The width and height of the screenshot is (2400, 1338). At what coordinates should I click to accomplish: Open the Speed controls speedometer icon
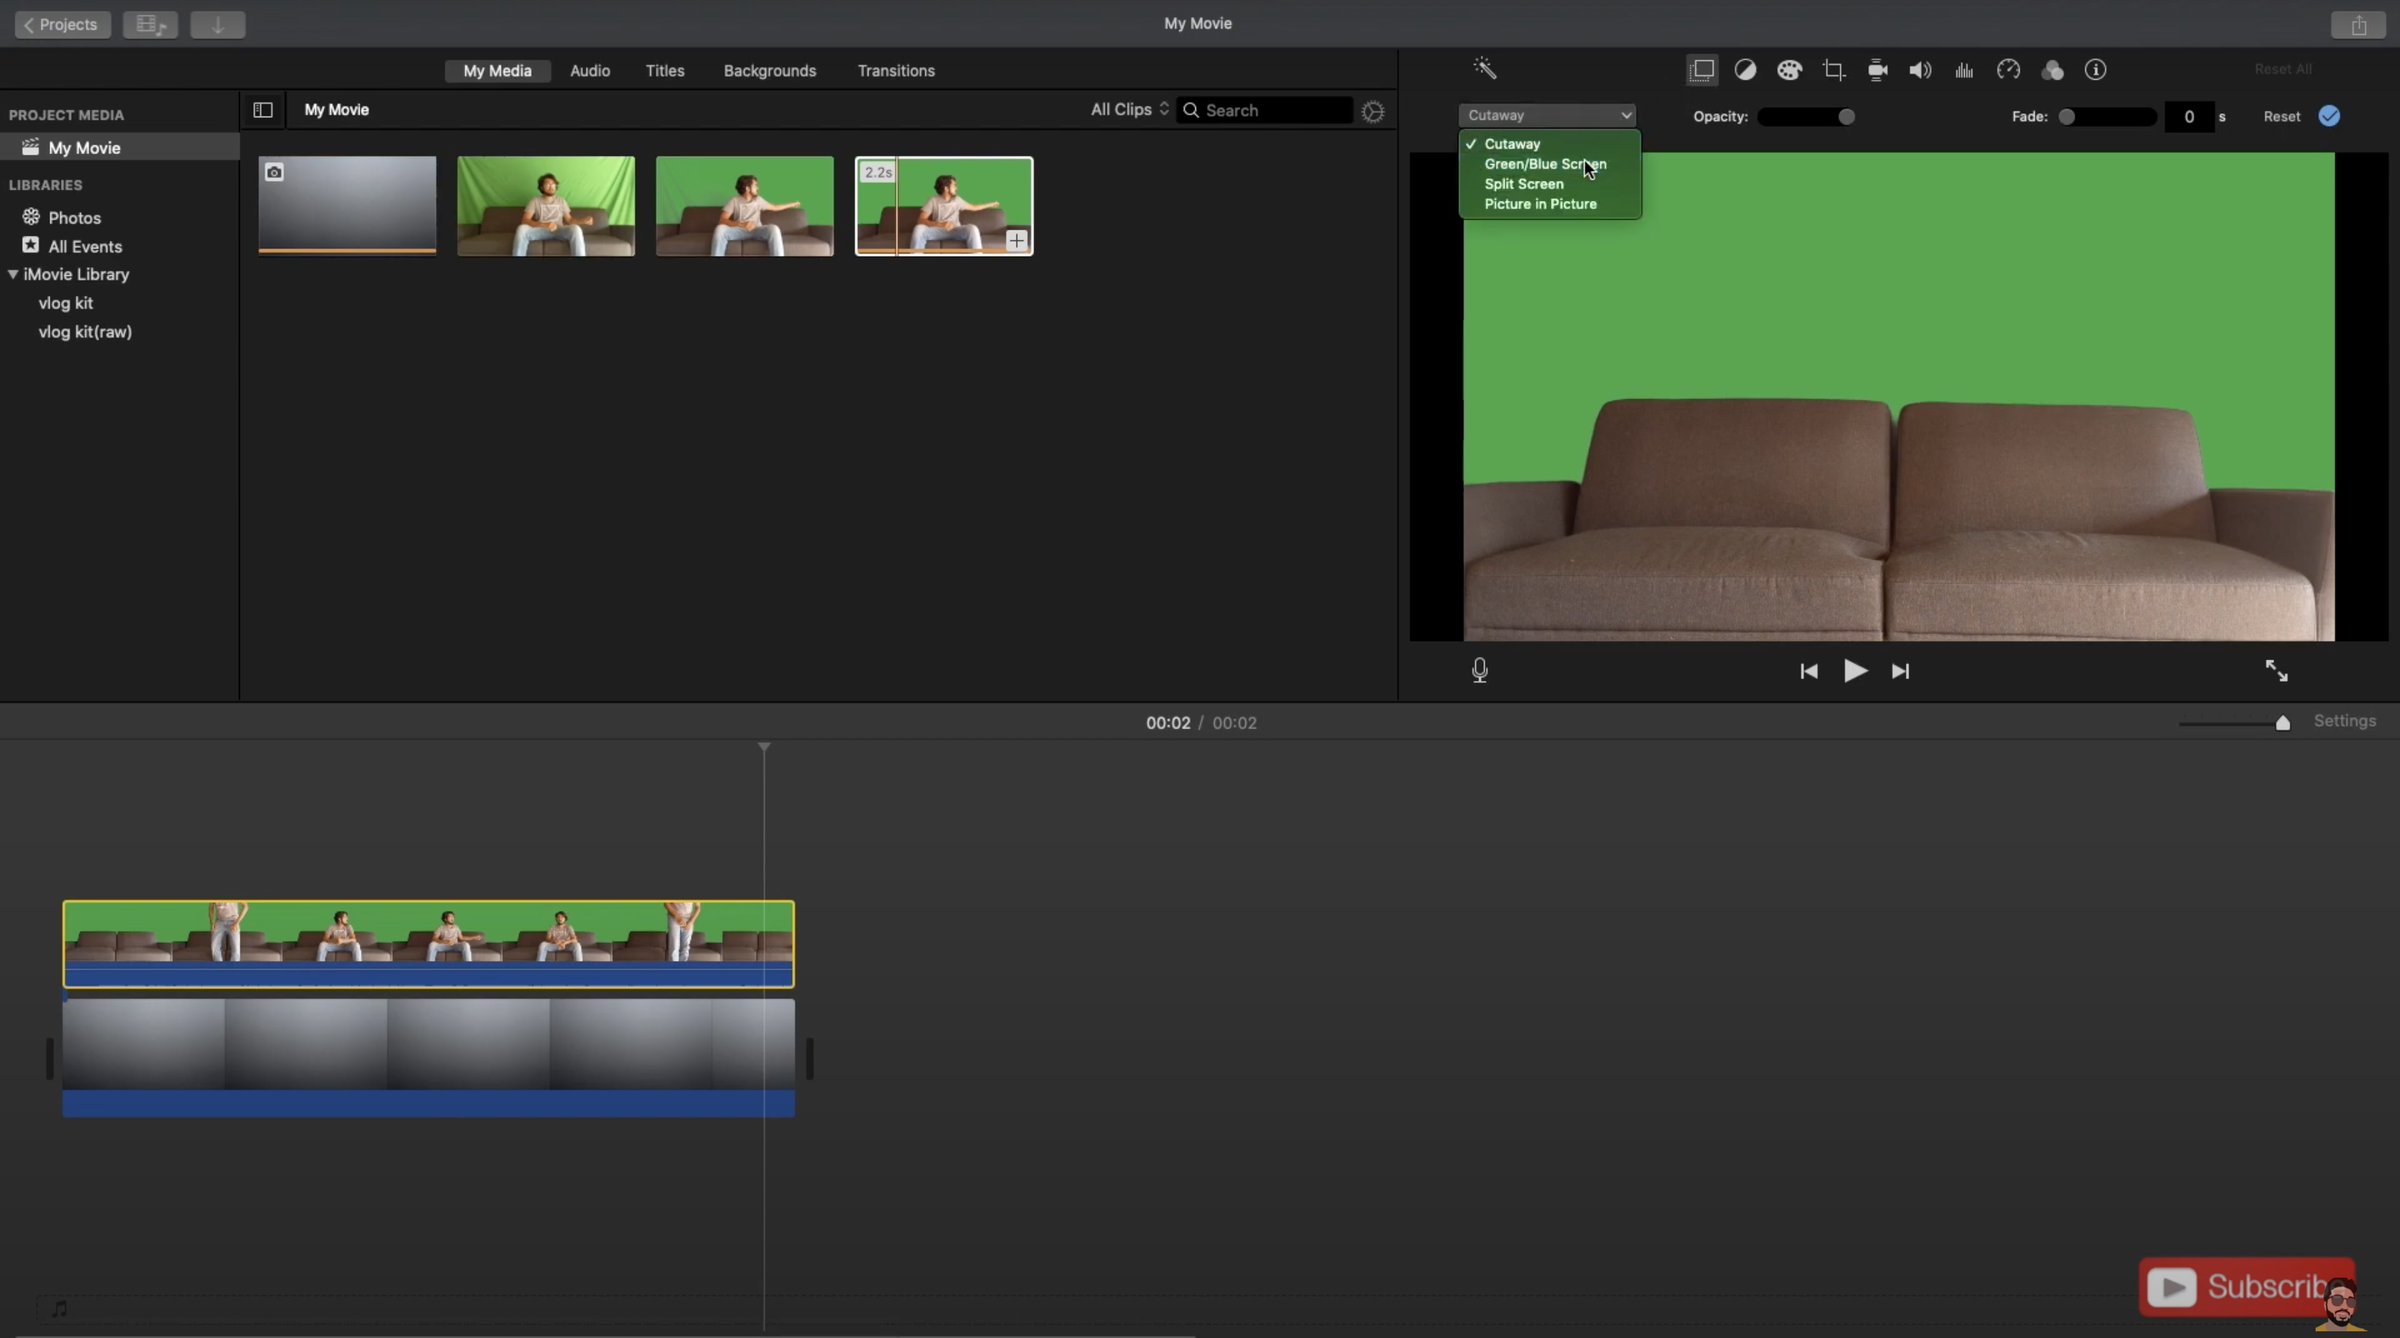point(2009,70)
